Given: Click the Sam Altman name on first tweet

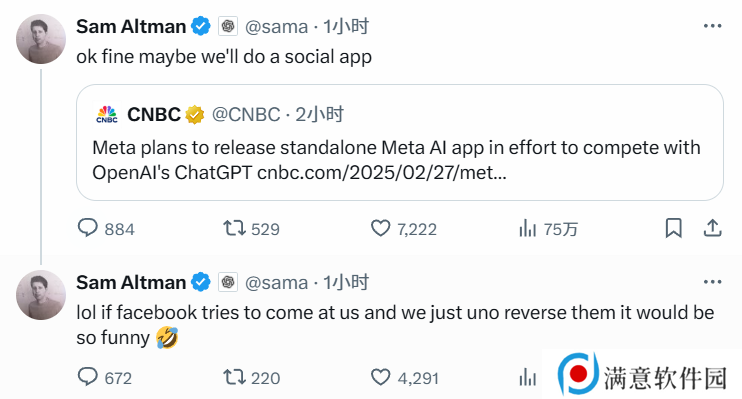Looking at the screenshot, I should coord(131,27).
